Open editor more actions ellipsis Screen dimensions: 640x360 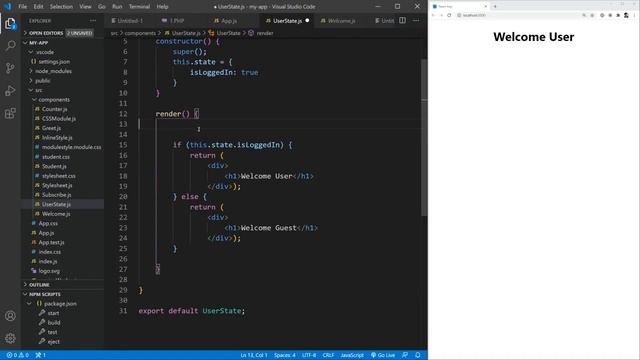click(x=416, y=20)
